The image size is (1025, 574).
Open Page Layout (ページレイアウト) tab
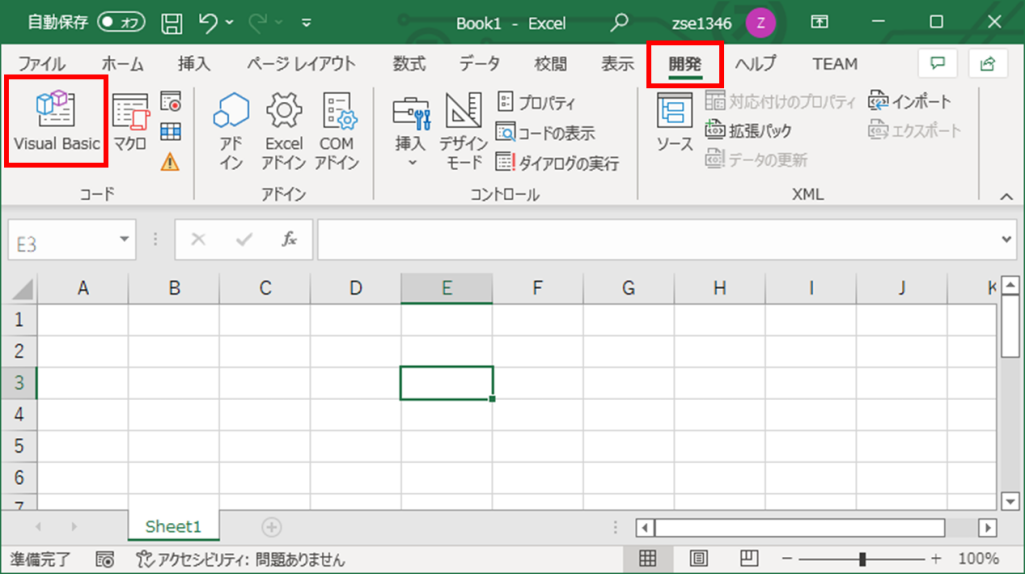301,64
